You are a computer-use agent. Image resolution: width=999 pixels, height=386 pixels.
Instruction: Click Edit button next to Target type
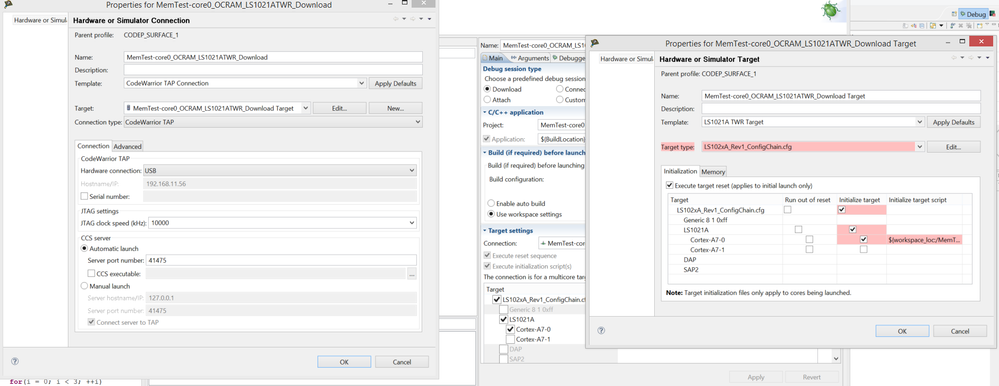pyautogui.click(x=954, y=147)
